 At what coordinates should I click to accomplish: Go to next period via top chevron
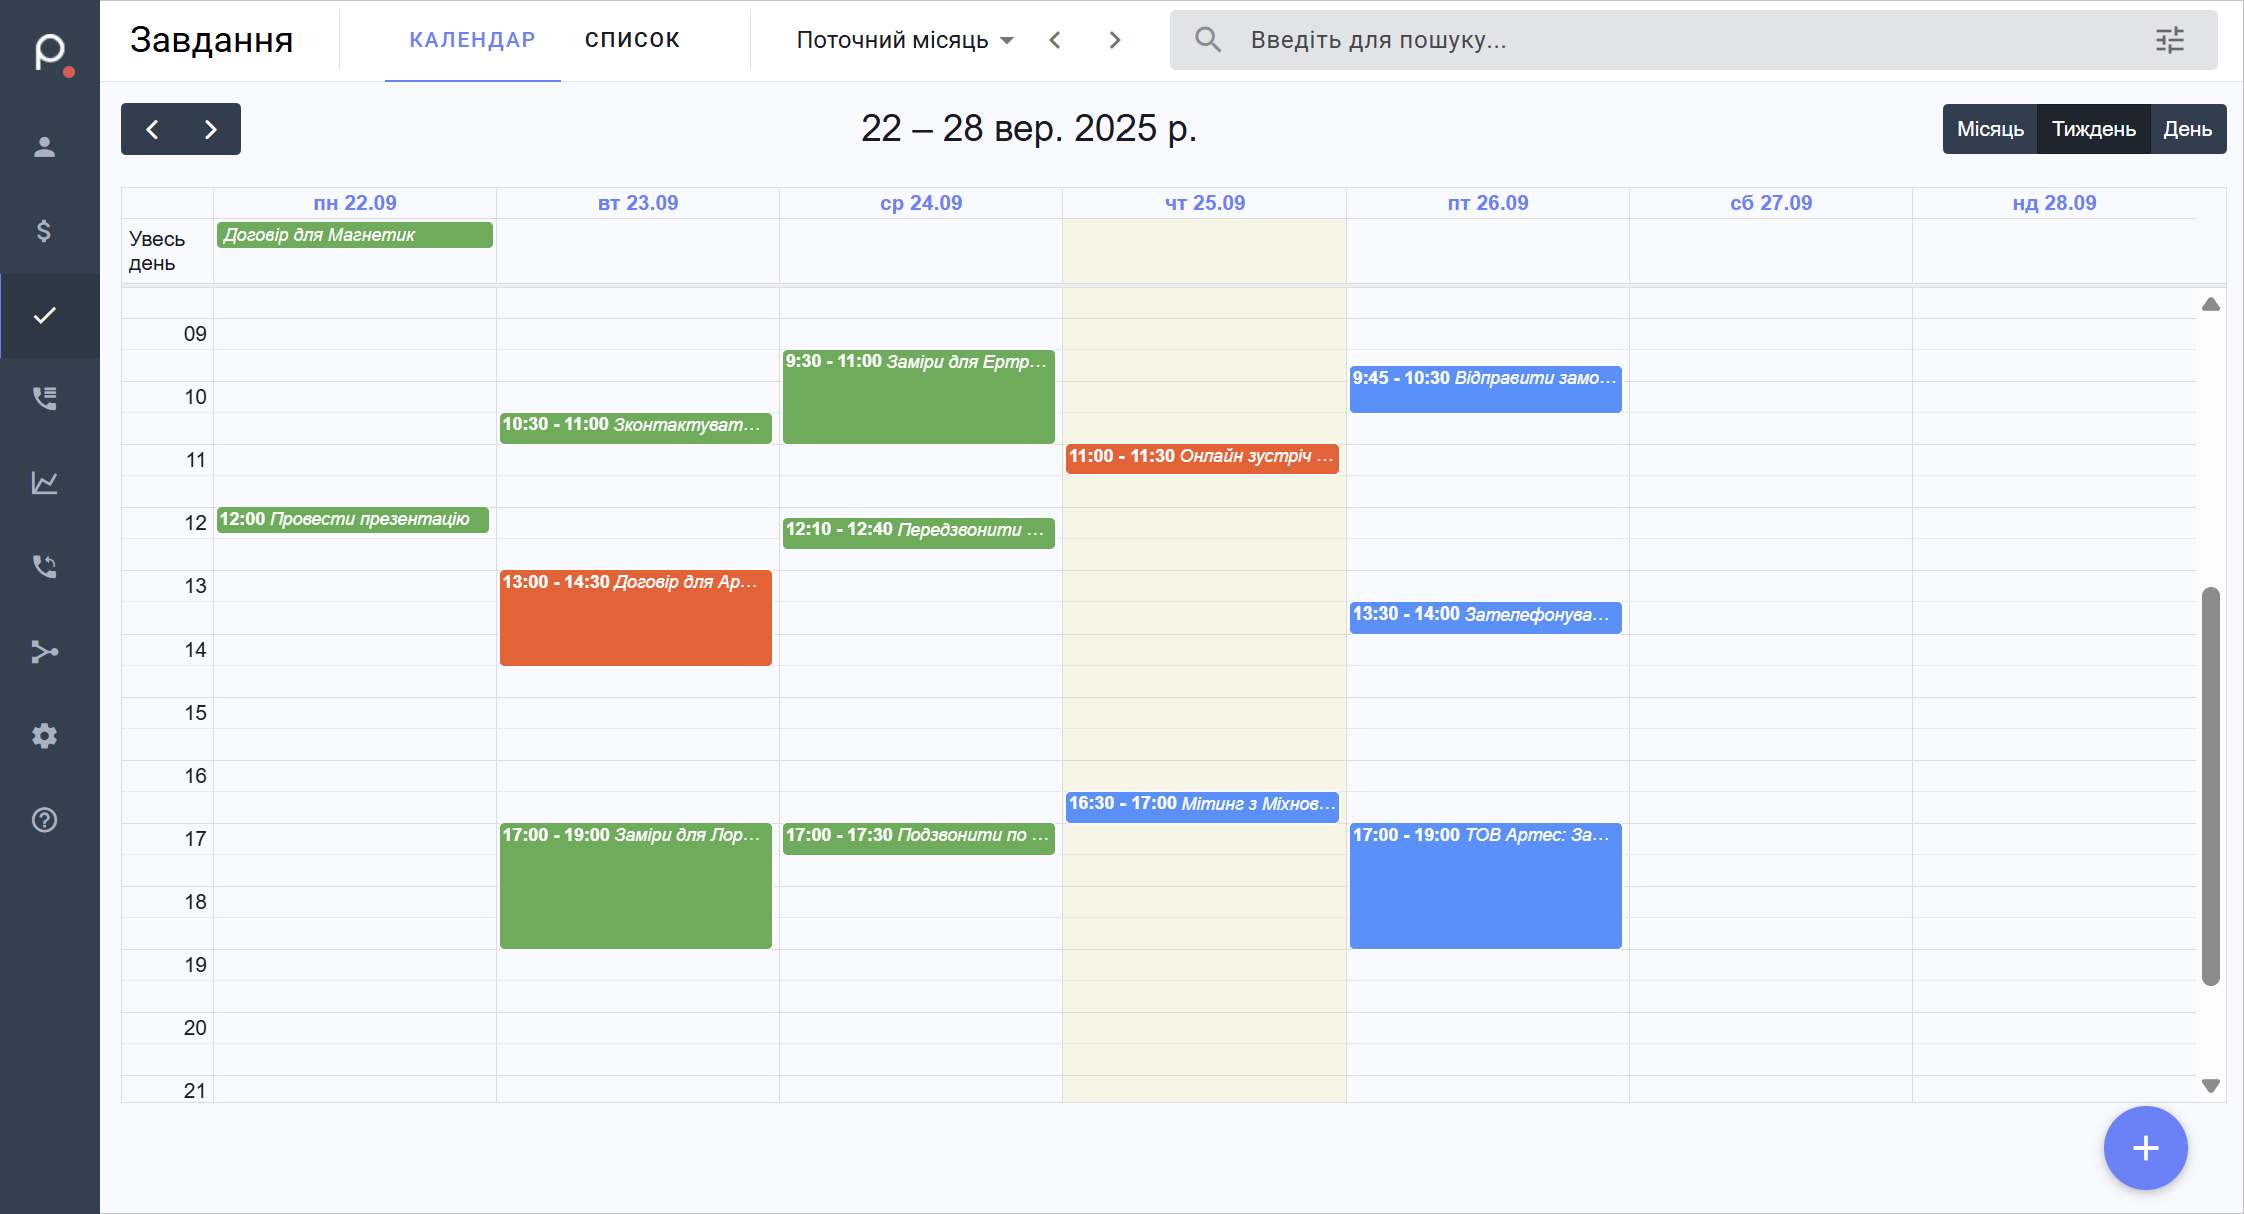[x=1115, y=40]
